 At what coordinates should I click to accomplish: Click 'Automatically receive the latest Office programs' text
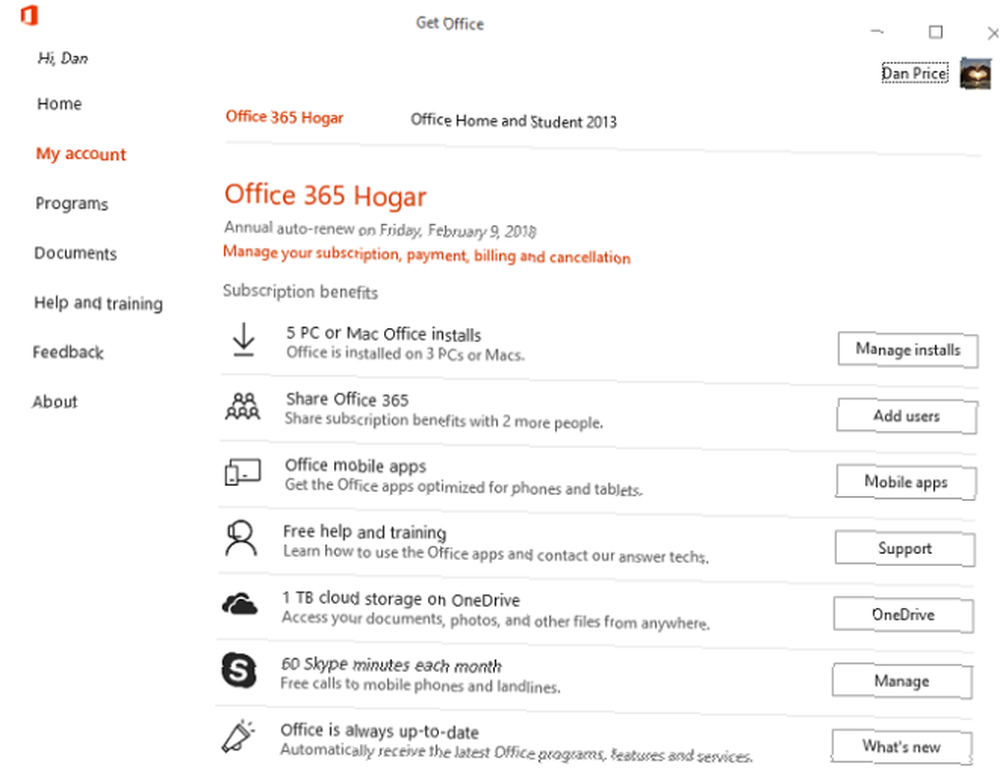tap(516, 753)
